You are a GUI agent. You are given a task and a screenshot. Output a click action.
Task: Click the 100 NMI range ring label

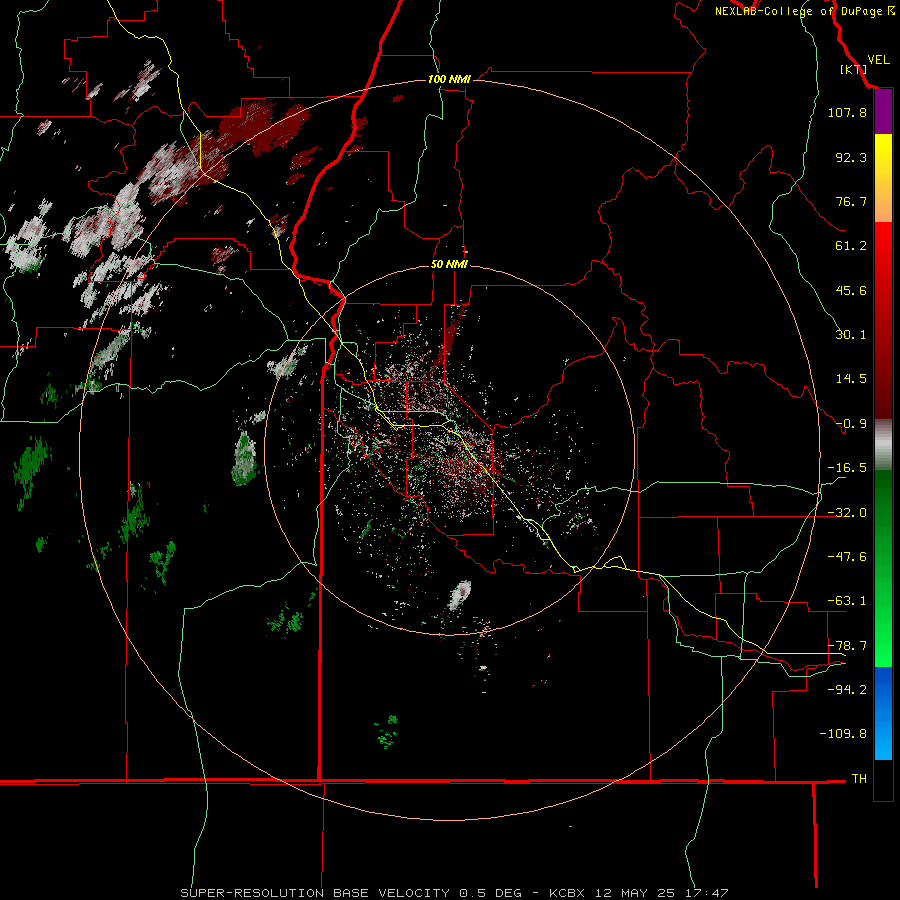(x=449, y=79)
